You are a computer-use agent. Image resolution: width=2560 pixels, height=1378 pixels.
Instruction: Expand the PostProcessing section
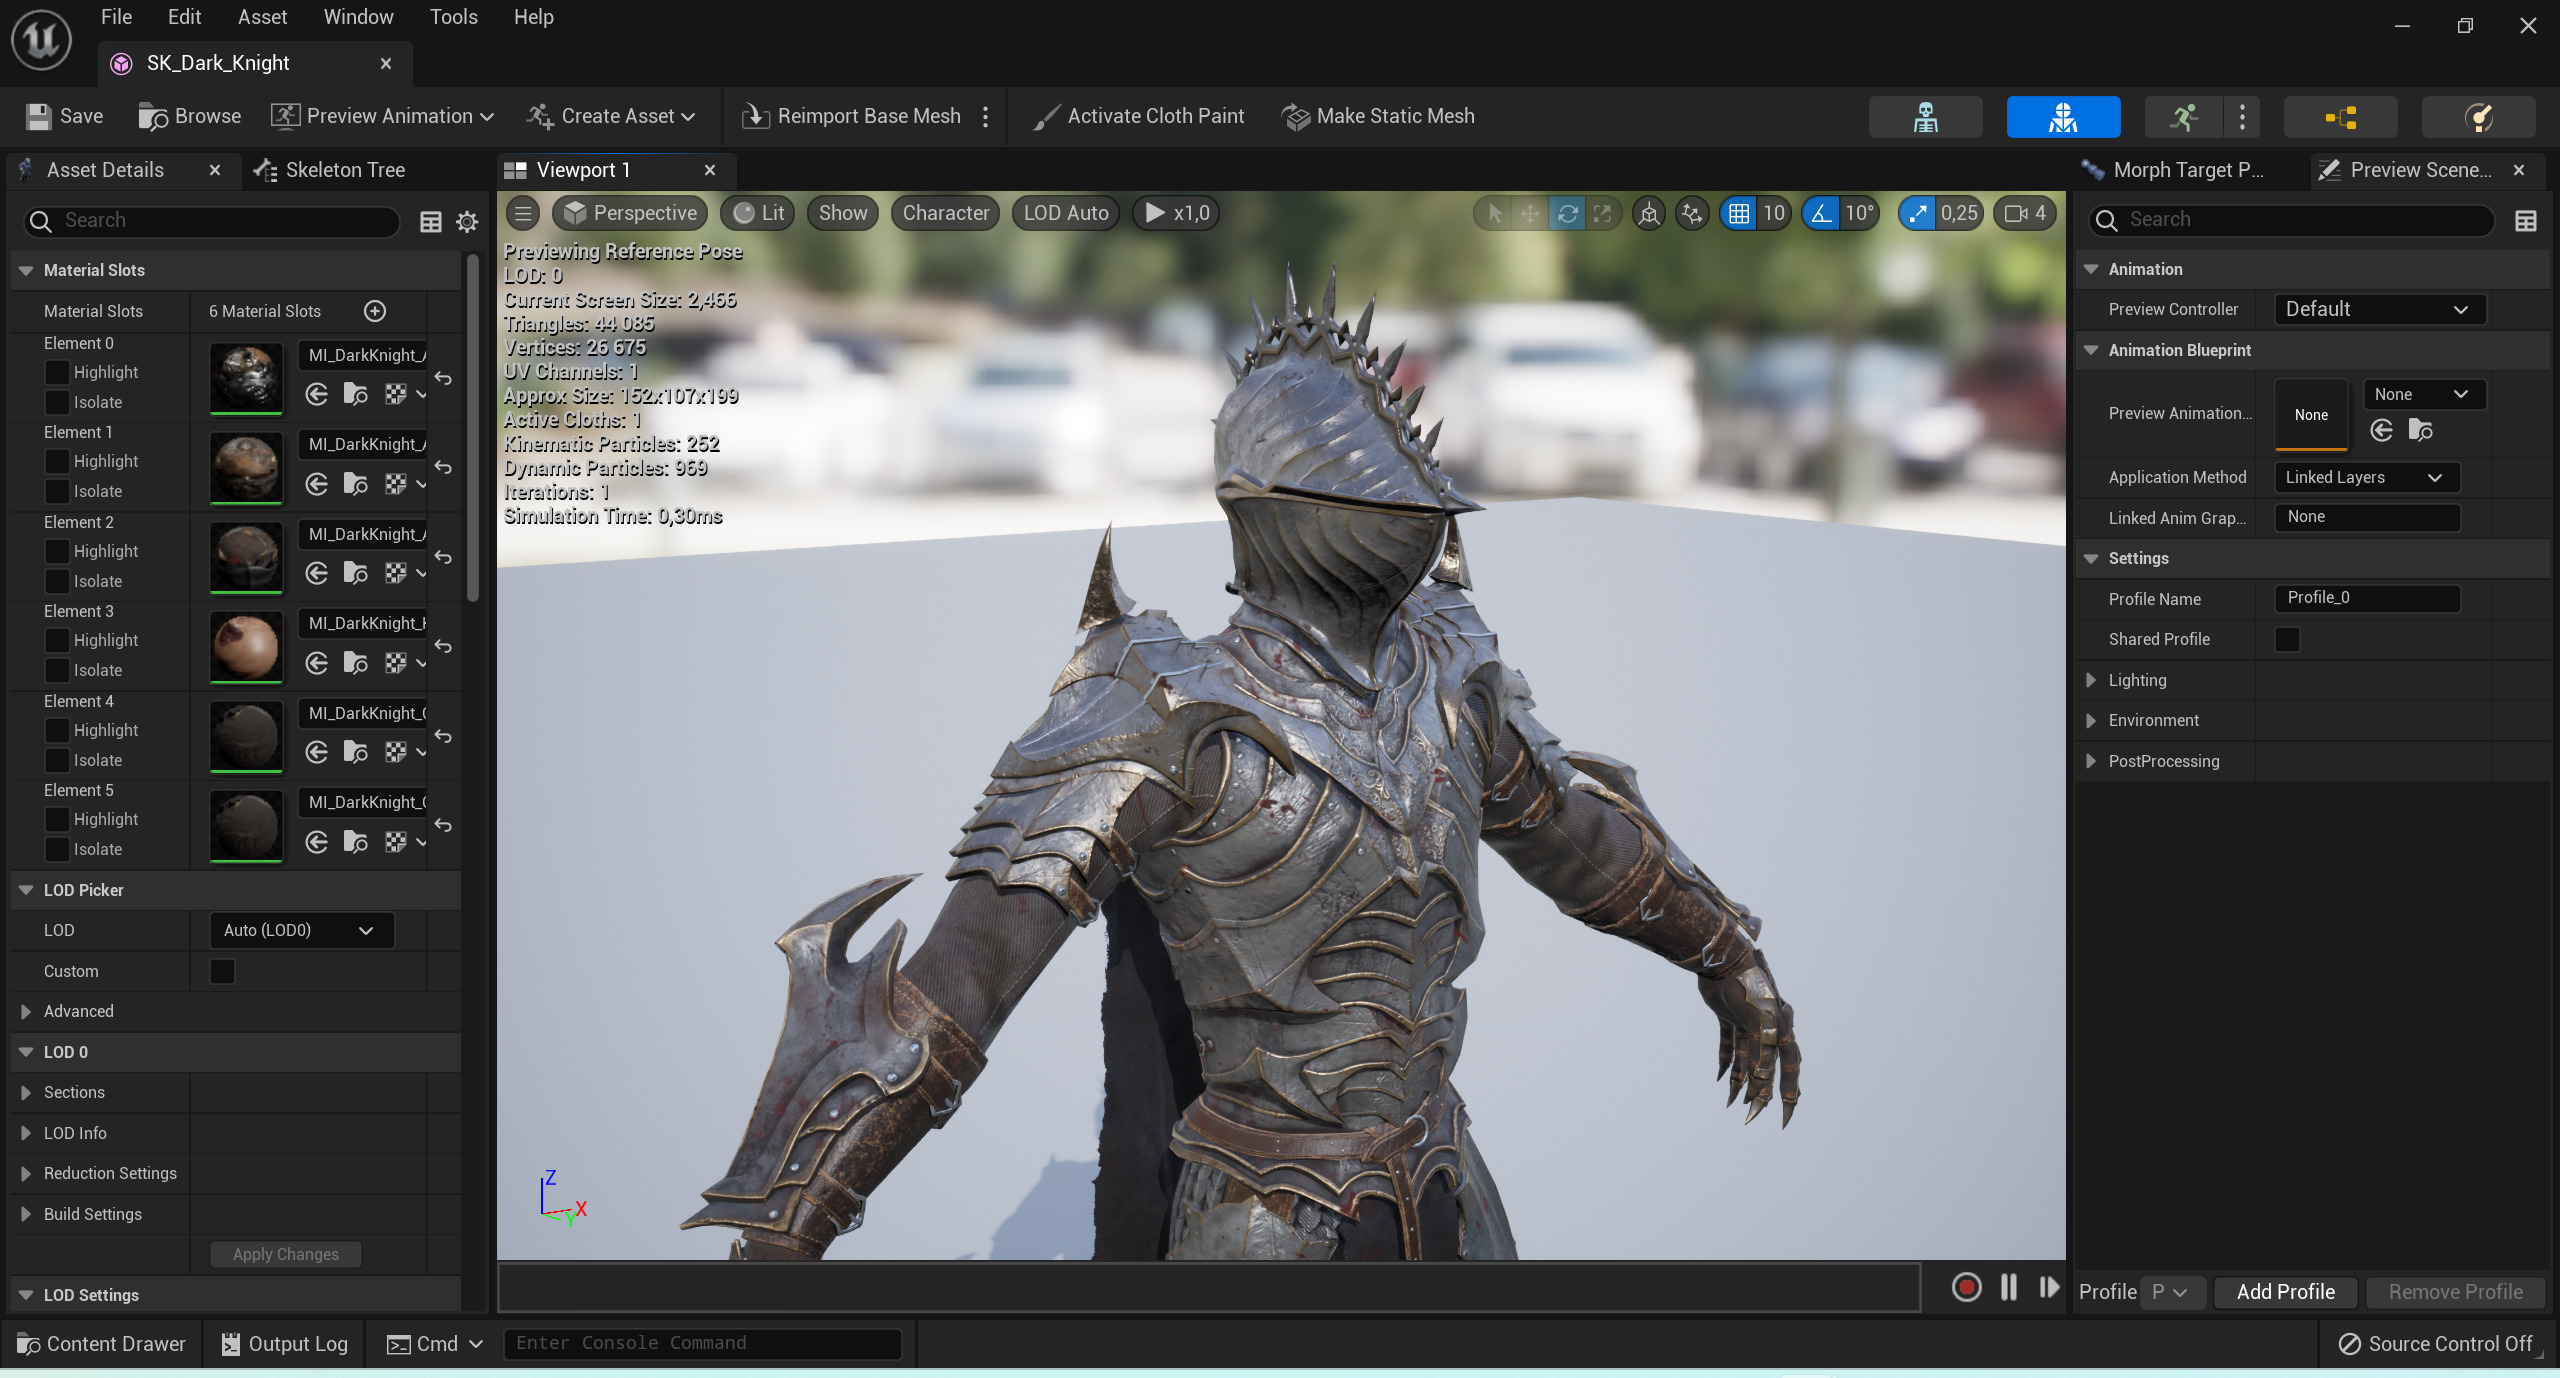coord(2091,761)
